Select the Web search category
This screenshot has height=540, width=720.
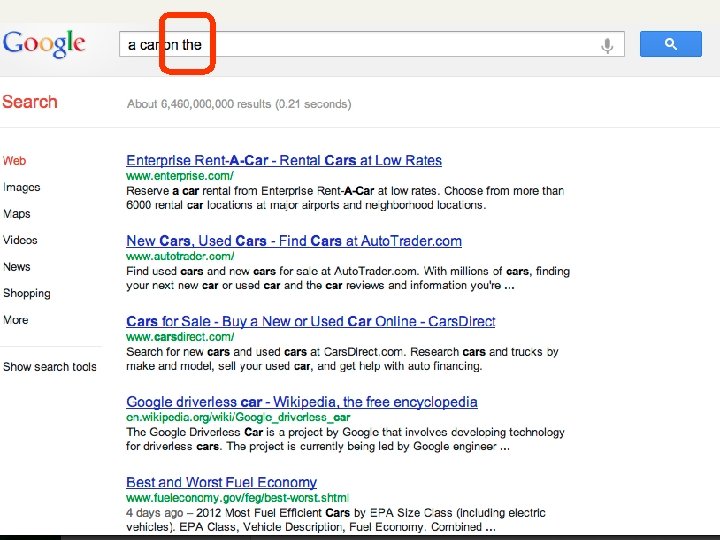click(x=15, y=161)
